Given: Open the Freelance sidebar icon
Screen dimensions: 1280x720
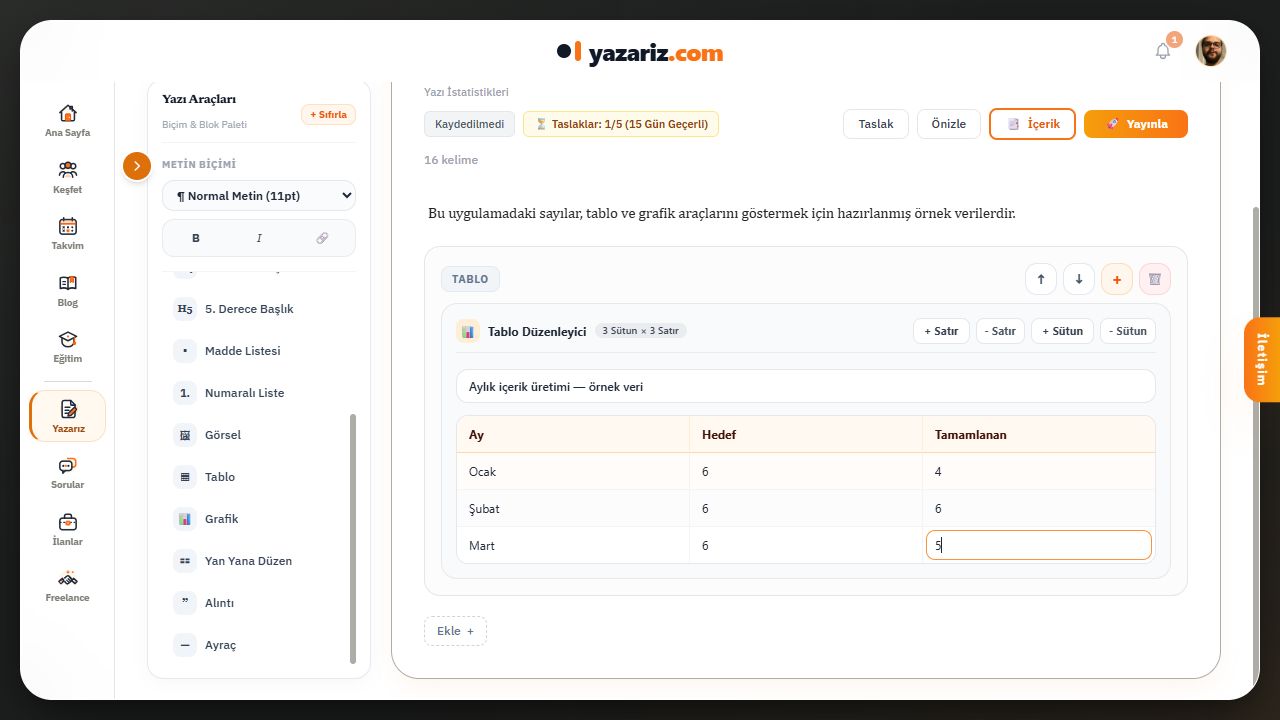Looking at the screenshot, I should [x=68, y=578].
